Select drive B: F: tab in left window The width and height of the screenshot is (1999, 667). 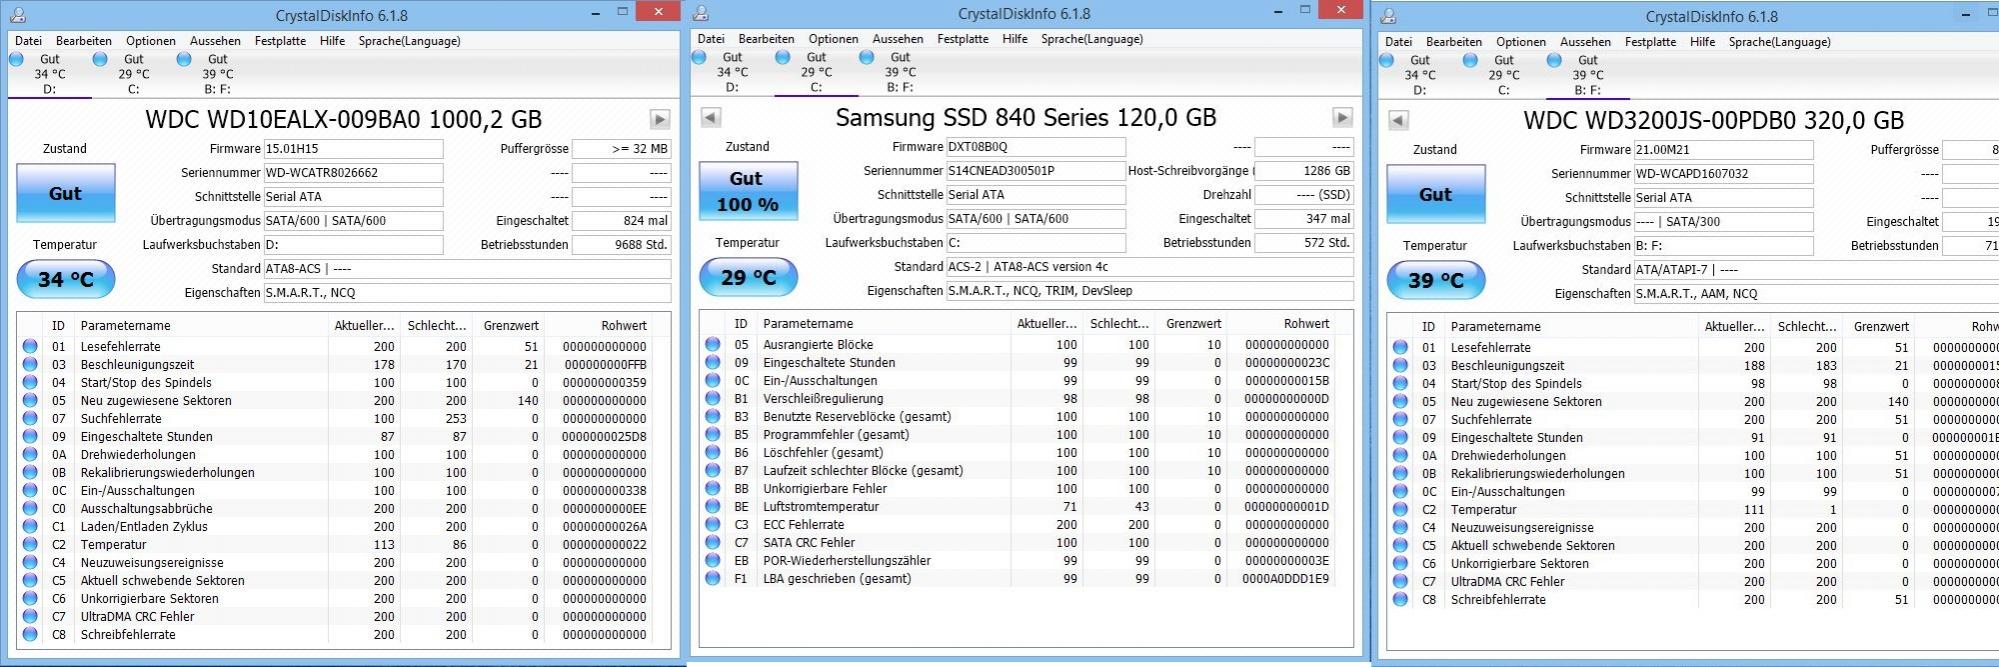point(218,74)
